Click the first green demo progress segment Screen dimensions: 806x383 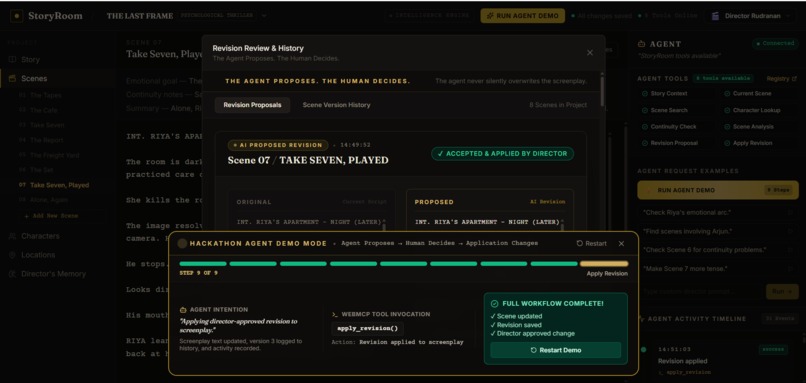[x=203, y=264]
